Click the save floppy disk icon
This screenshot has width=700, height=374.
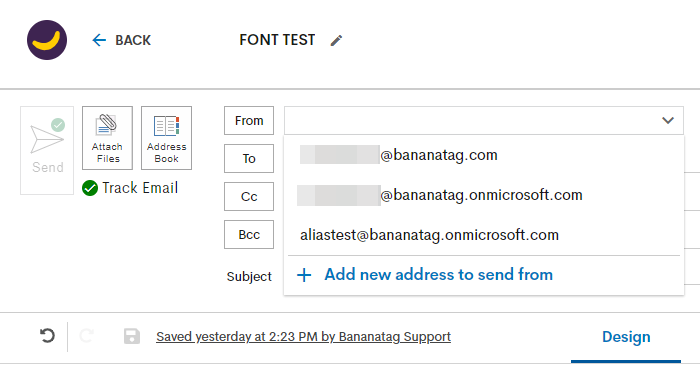click(x=132, y=336)
